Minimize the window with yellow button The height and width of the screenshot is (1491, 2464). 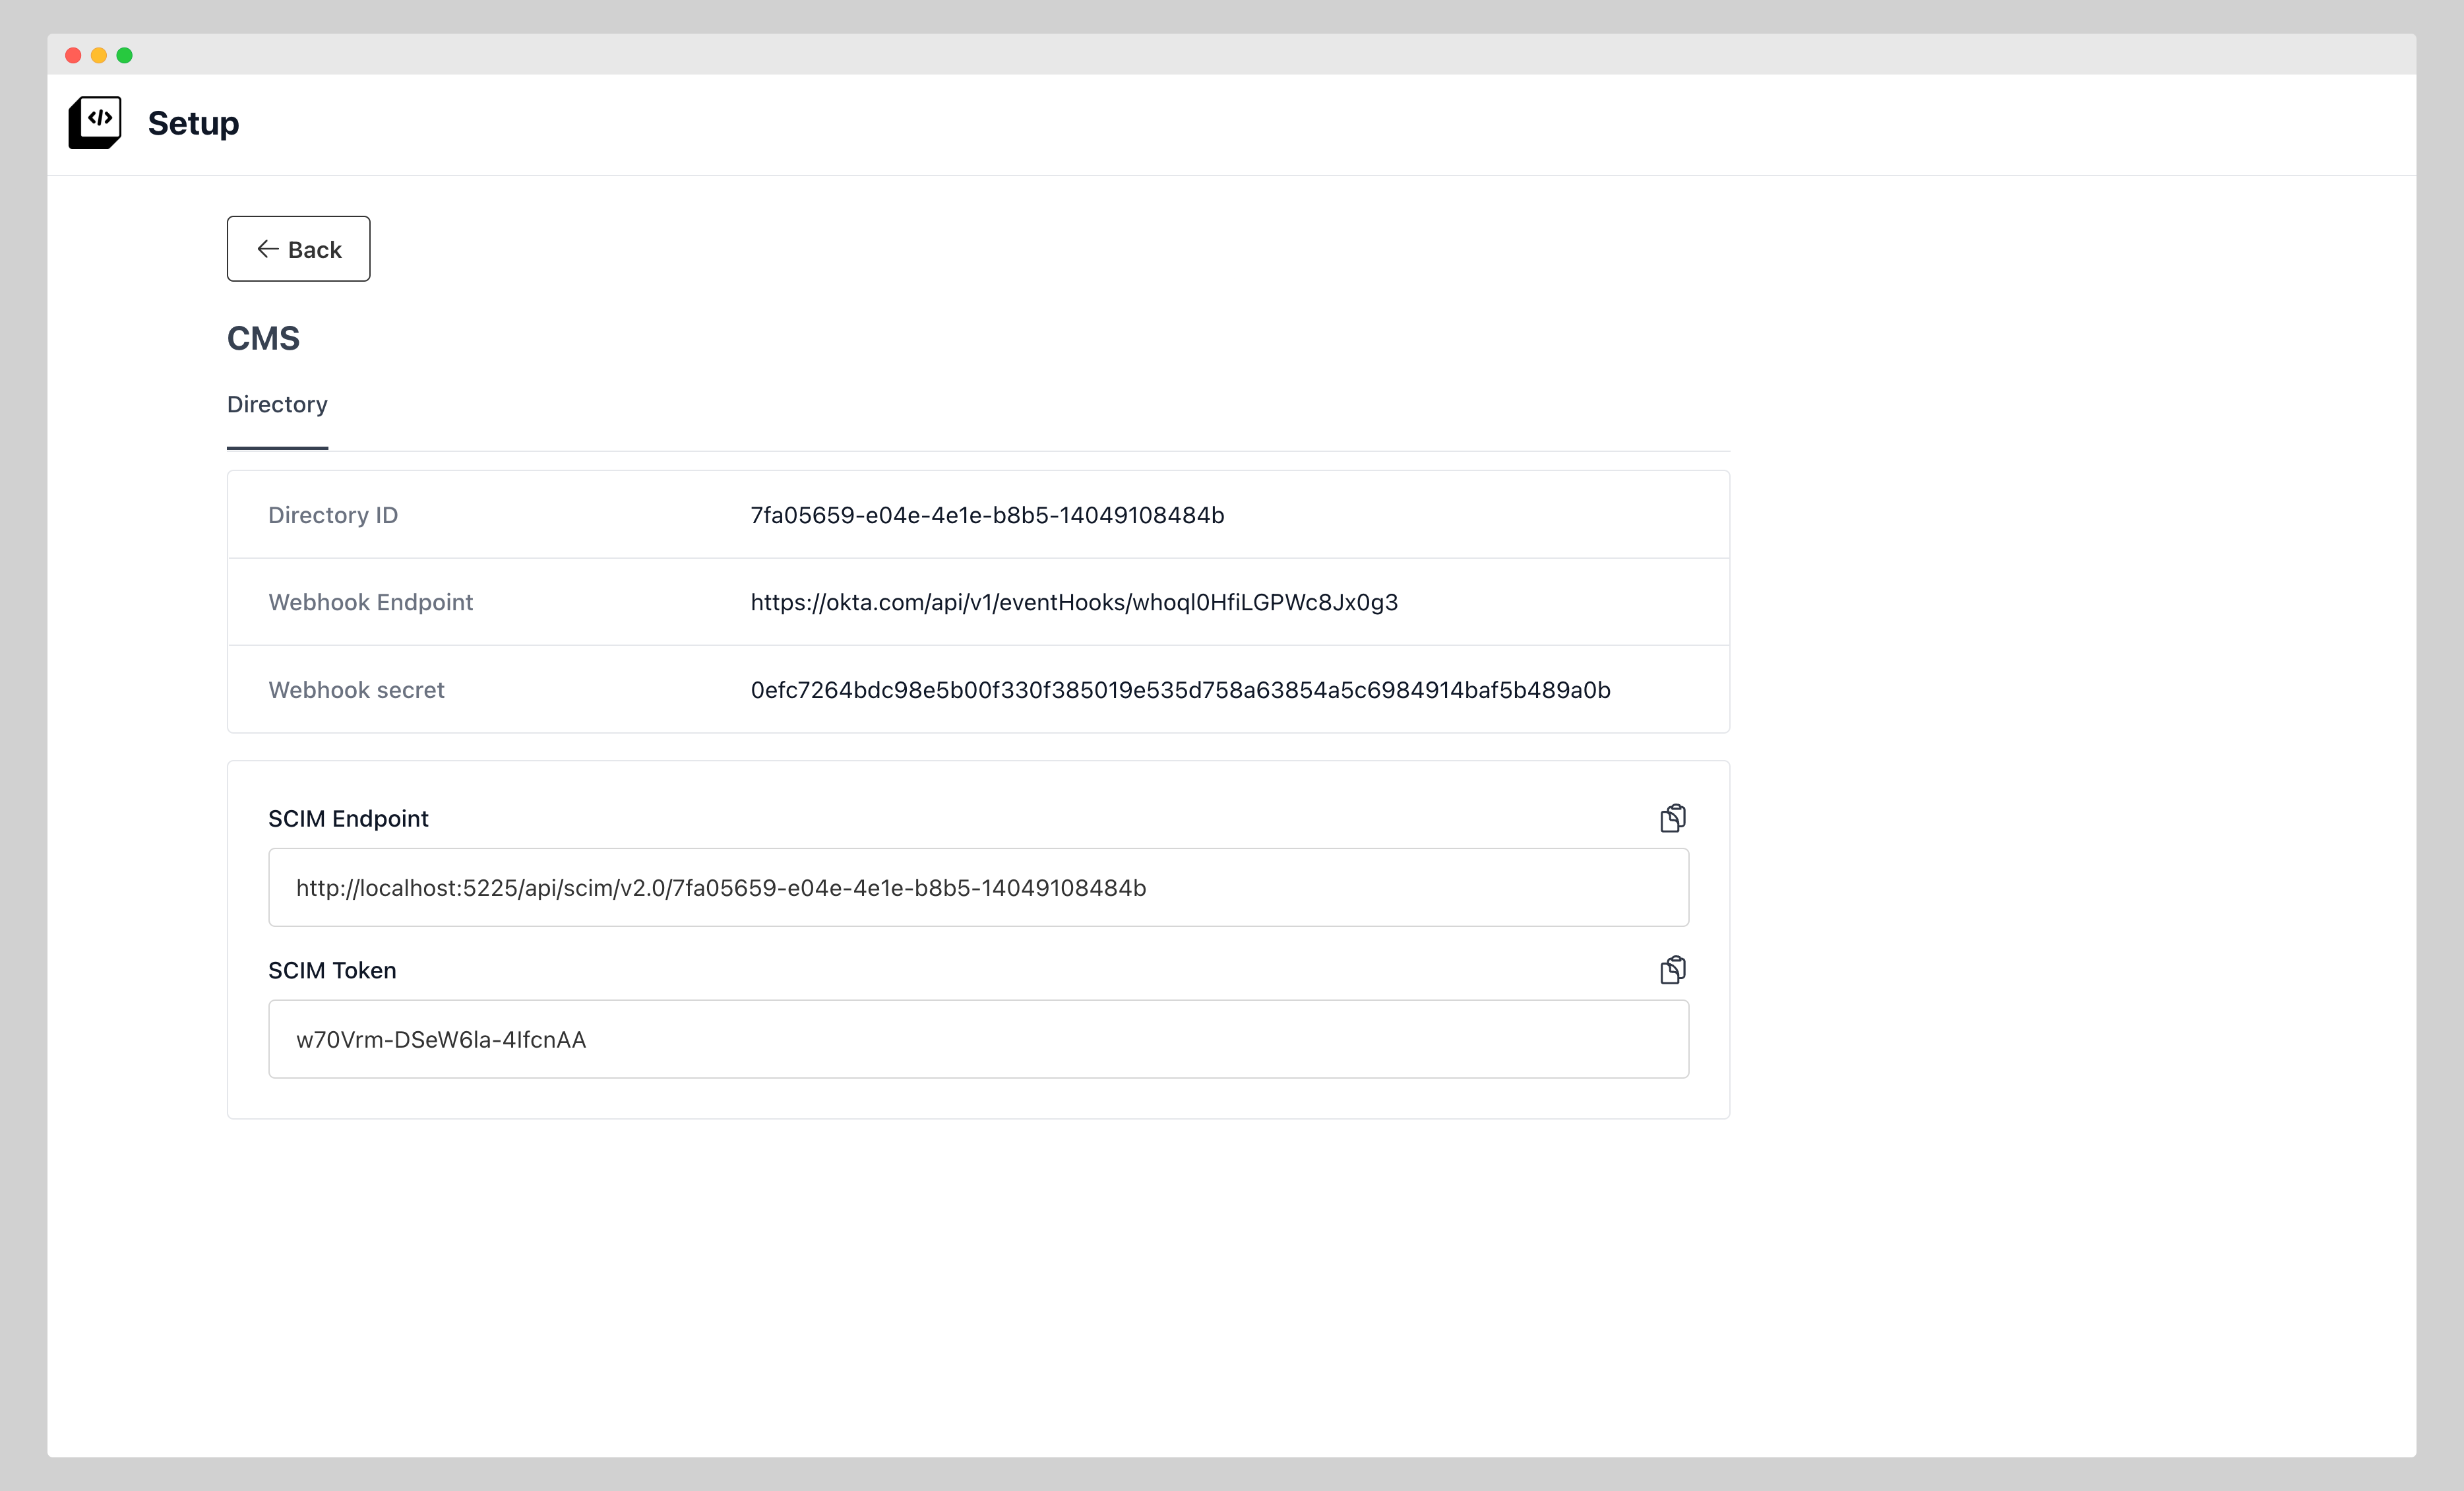(99, 55)
